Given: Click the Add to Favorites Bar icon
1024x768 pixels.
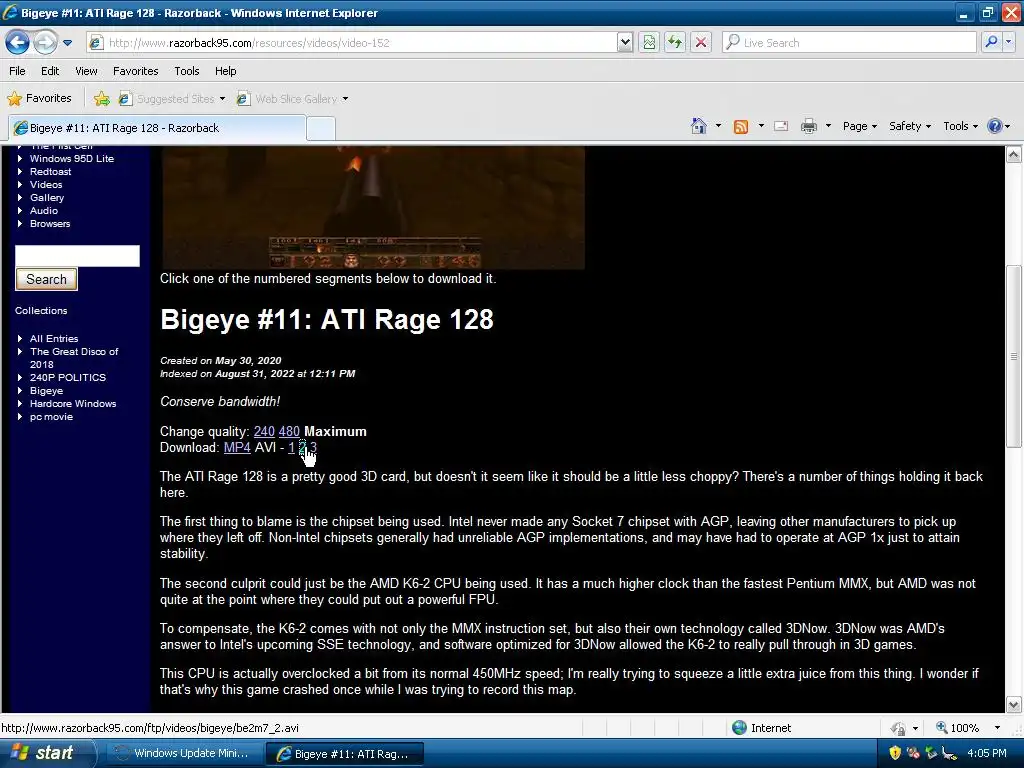Looking at the screenshot, I should click(101, 99).
